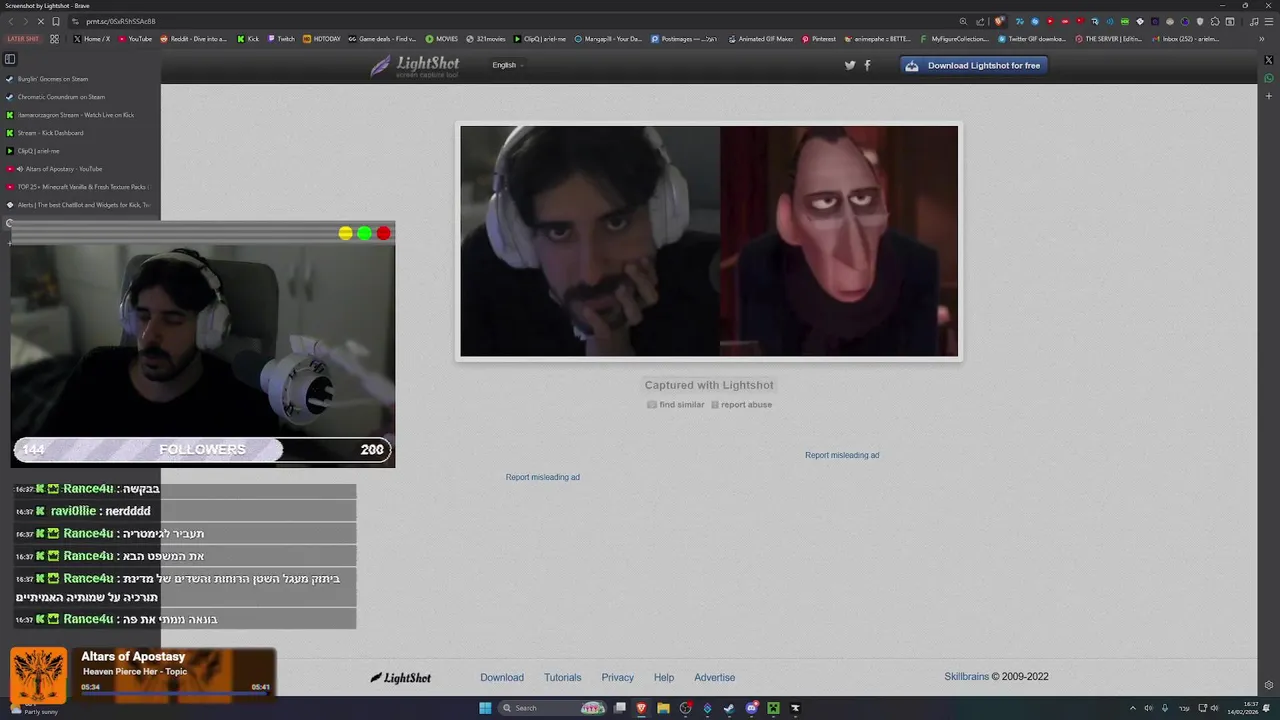Click the LightShot header logo
The width and height of the screenshot is (1280, 720).
415,66
